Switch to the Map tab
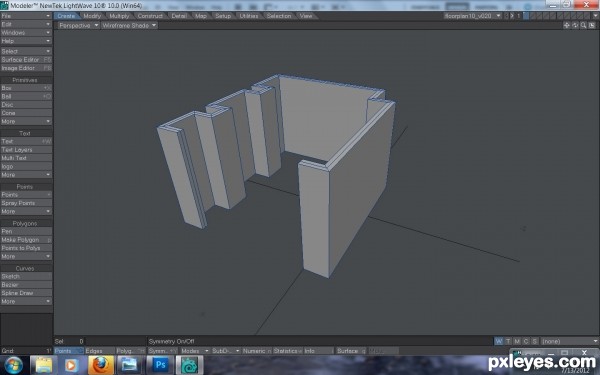 tap(201, 16)
